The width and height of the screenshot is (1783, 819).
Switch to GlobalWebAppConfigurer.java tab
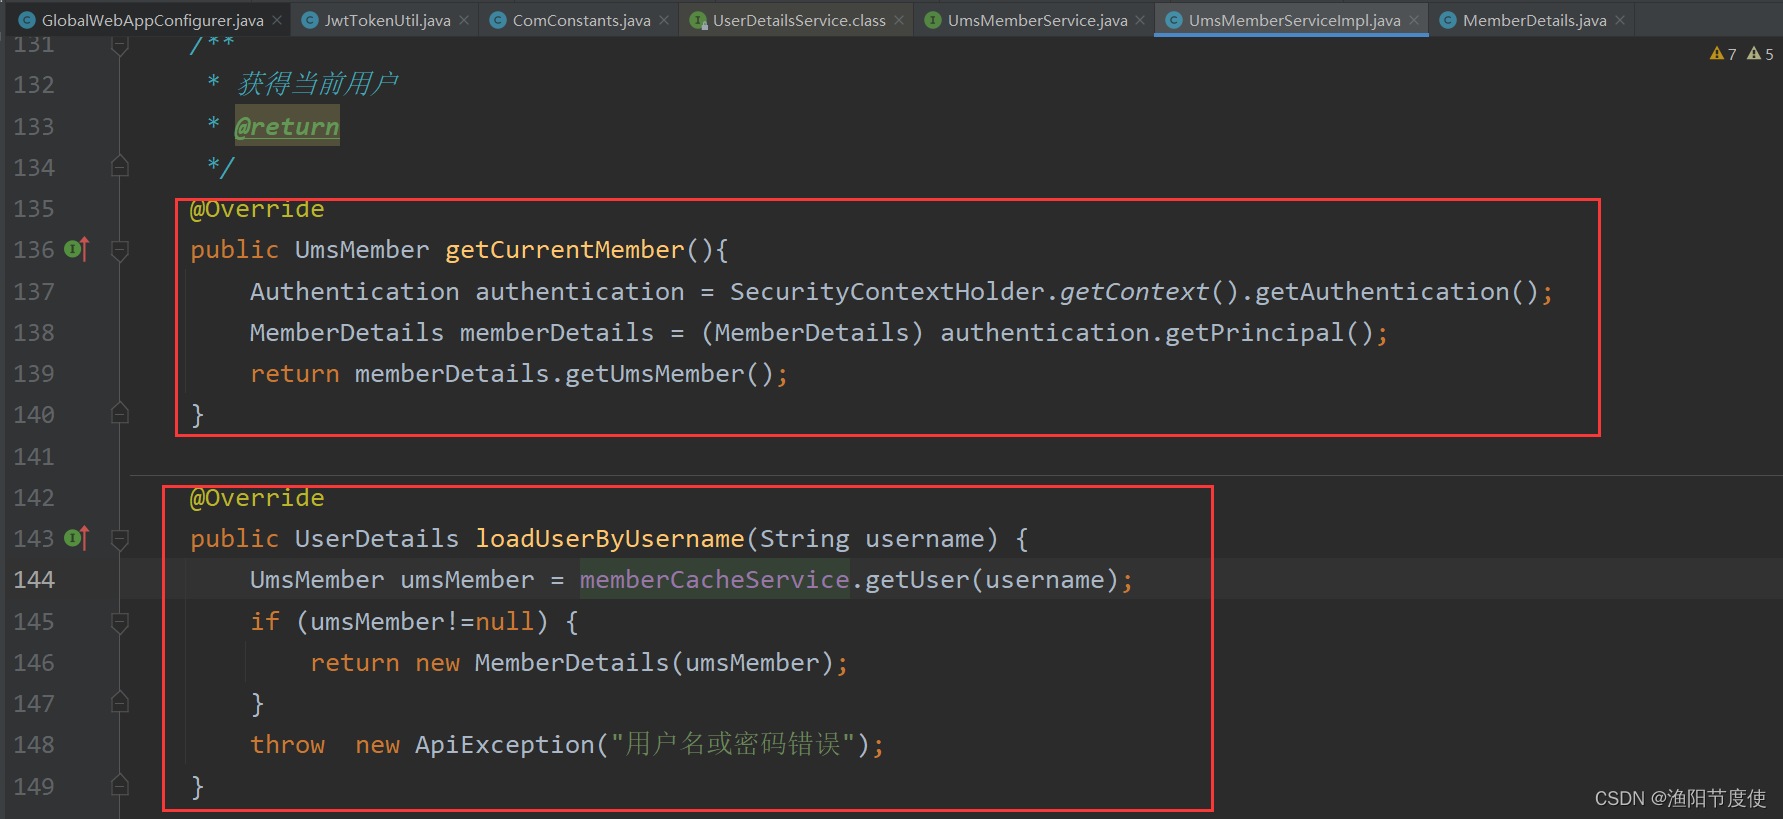[152, 20]
